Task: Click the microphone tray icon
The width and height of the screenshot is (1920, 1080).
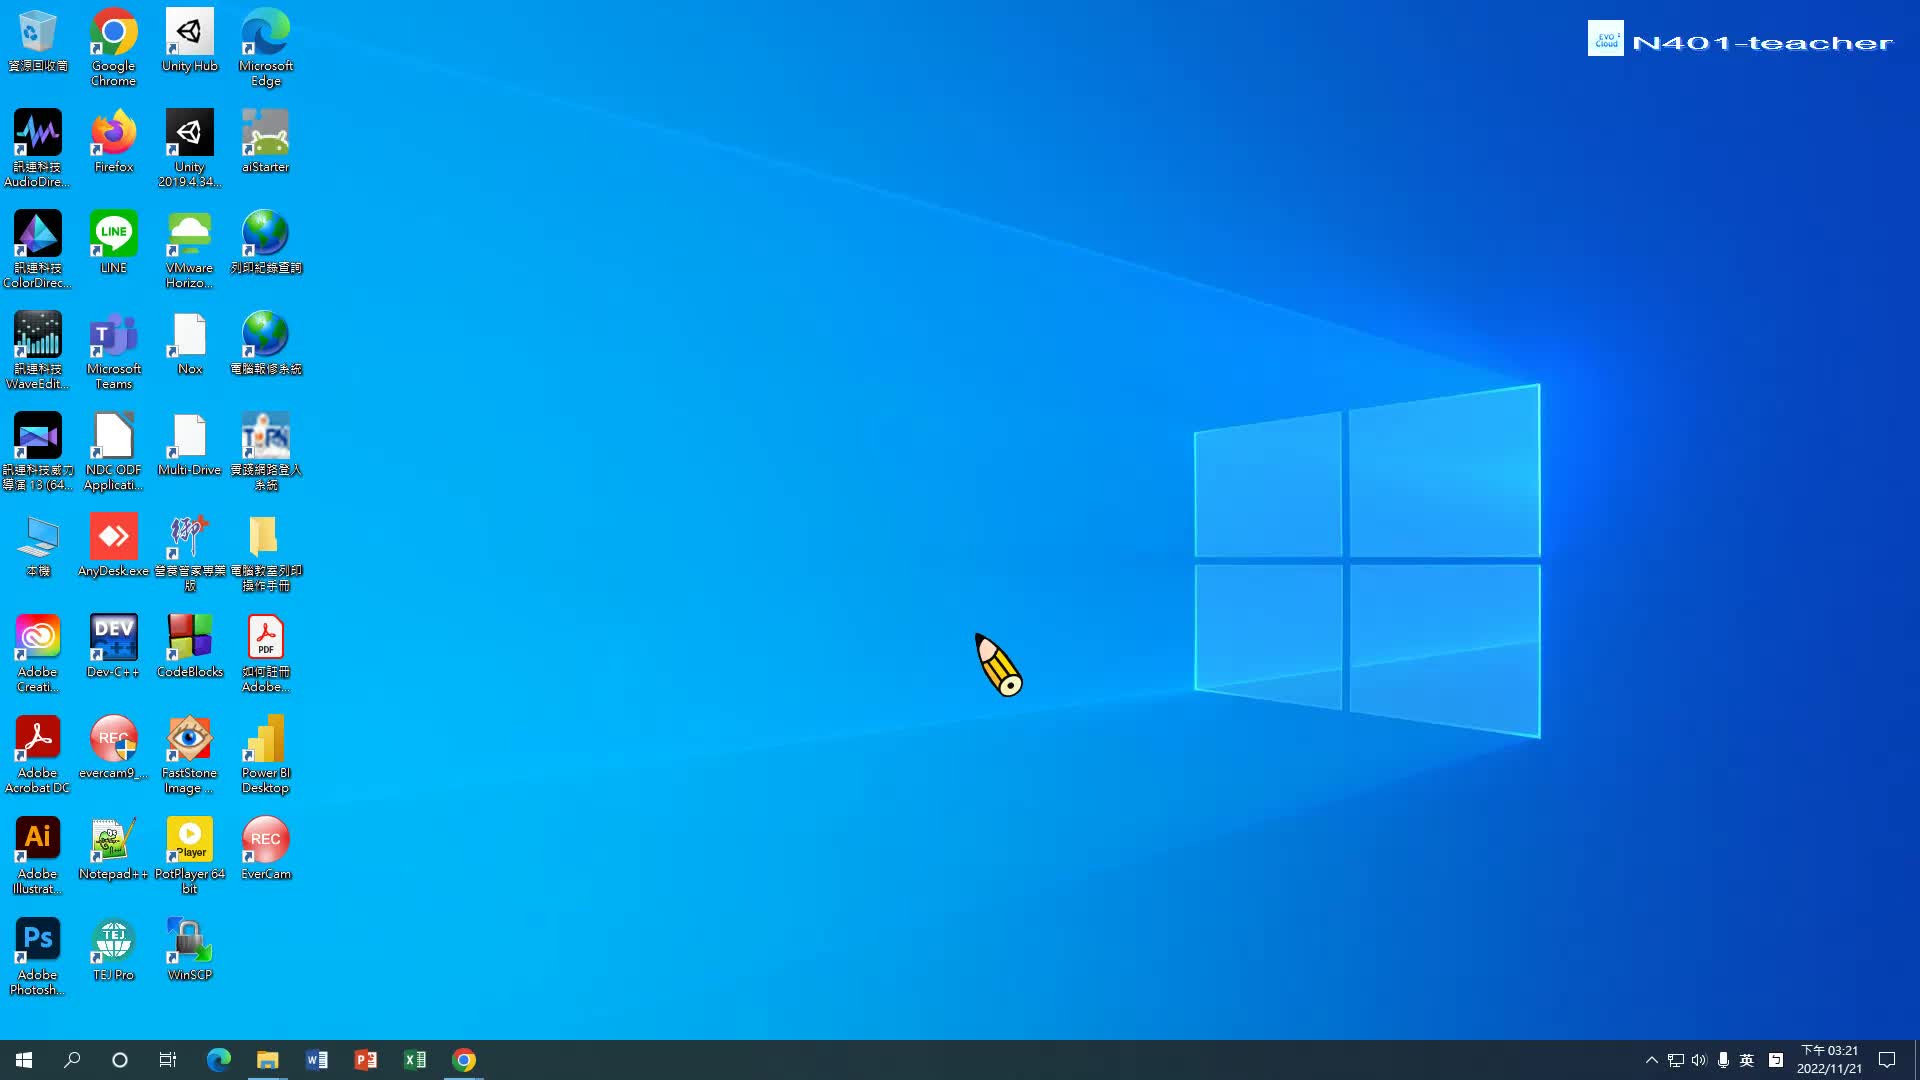Action: pyautogui.click(x=1723, y=1060)
